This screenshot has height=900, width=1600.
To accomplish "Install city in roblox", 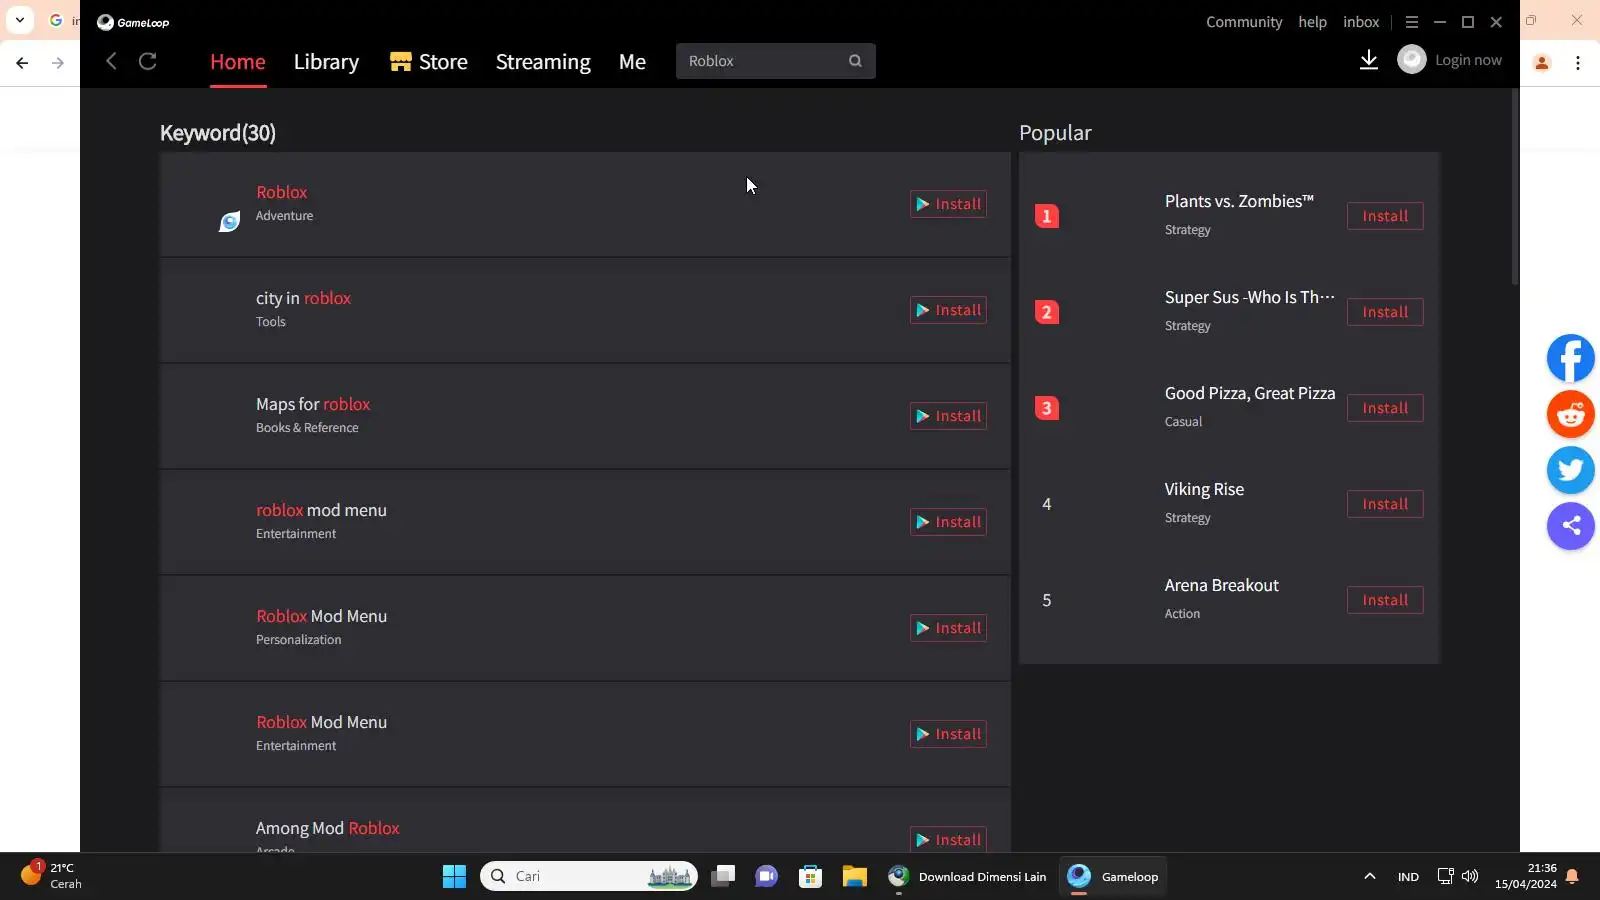I will [x=948, y=310].
